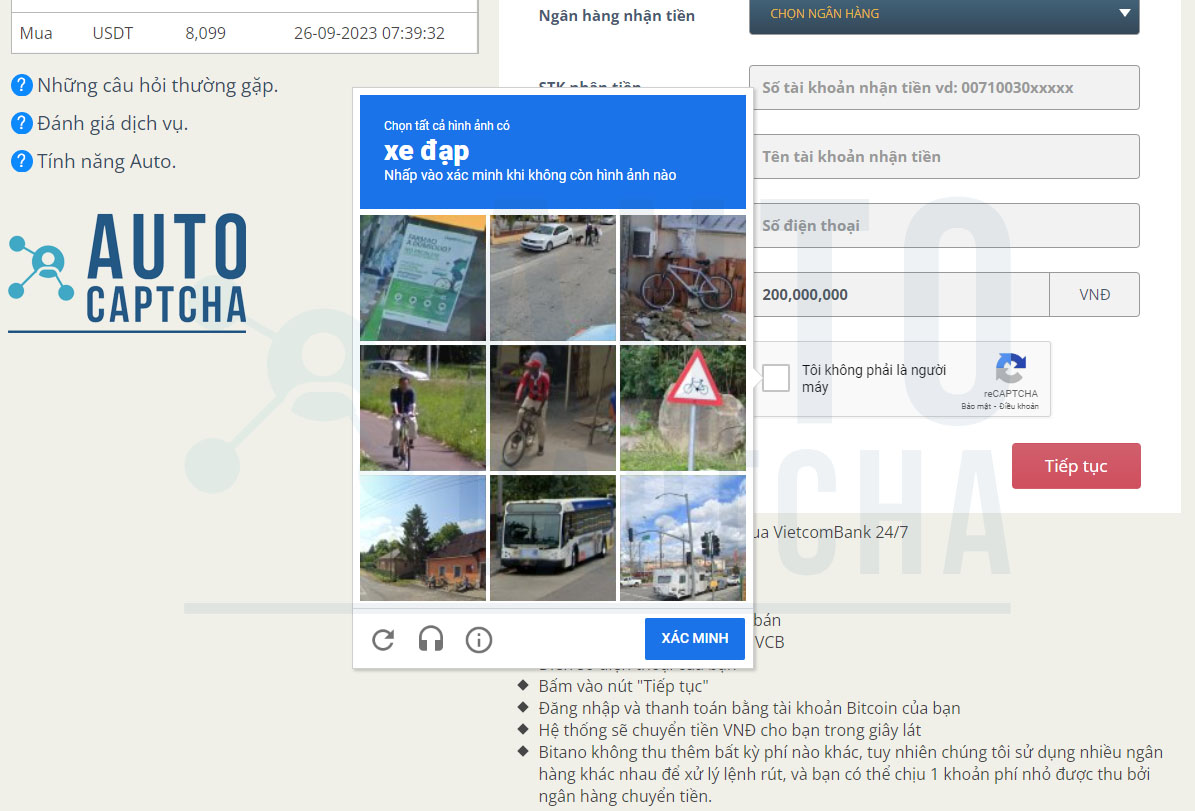Select captcha tile with bicycle against wall
The image size is (1195, 811).
click(683, 277)
